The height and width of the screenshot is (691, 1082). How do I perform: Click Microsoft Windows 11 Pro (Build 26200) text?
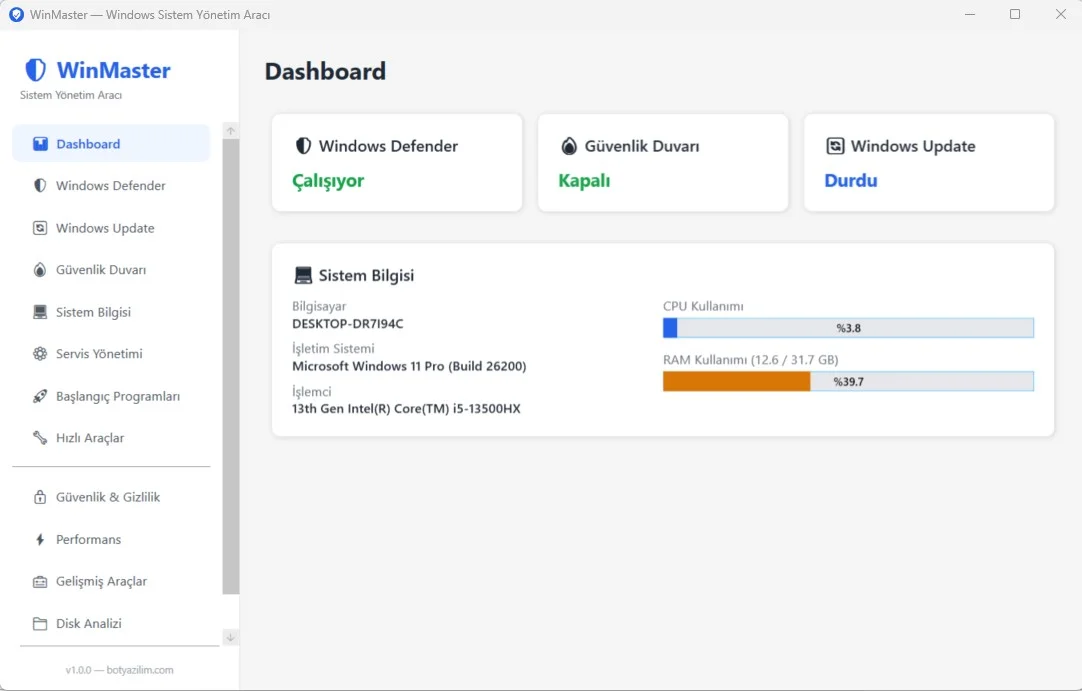(409, 366)
